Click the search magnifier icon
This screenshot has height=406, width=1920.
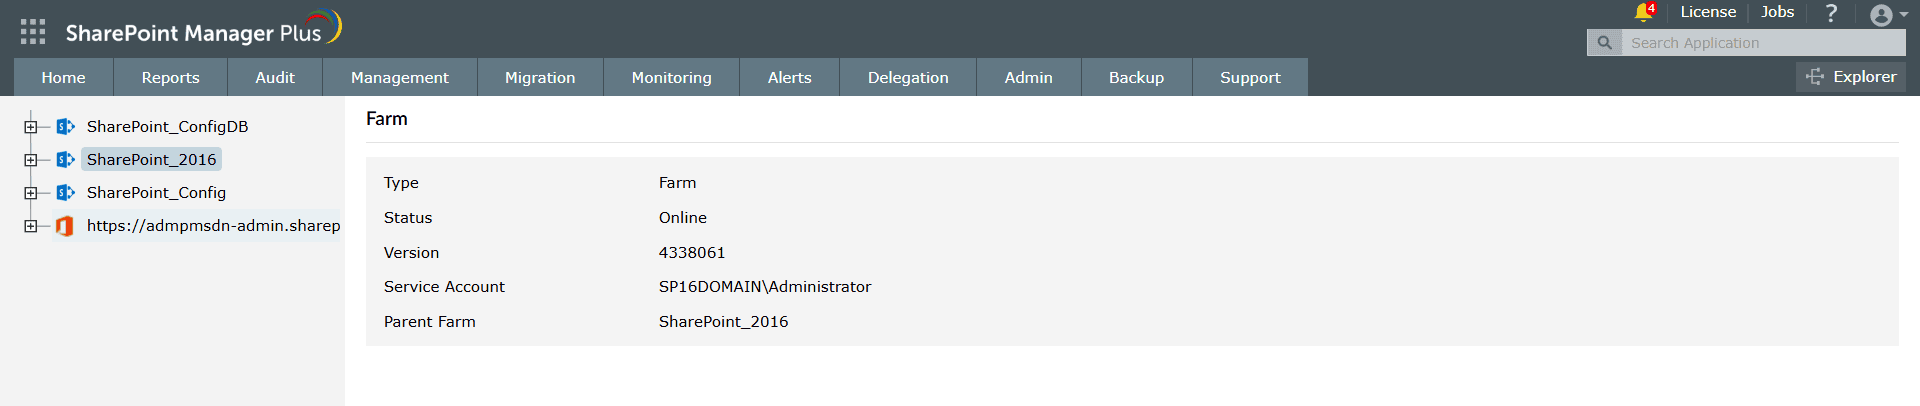pyautogui.click(x=1604, y=43)
